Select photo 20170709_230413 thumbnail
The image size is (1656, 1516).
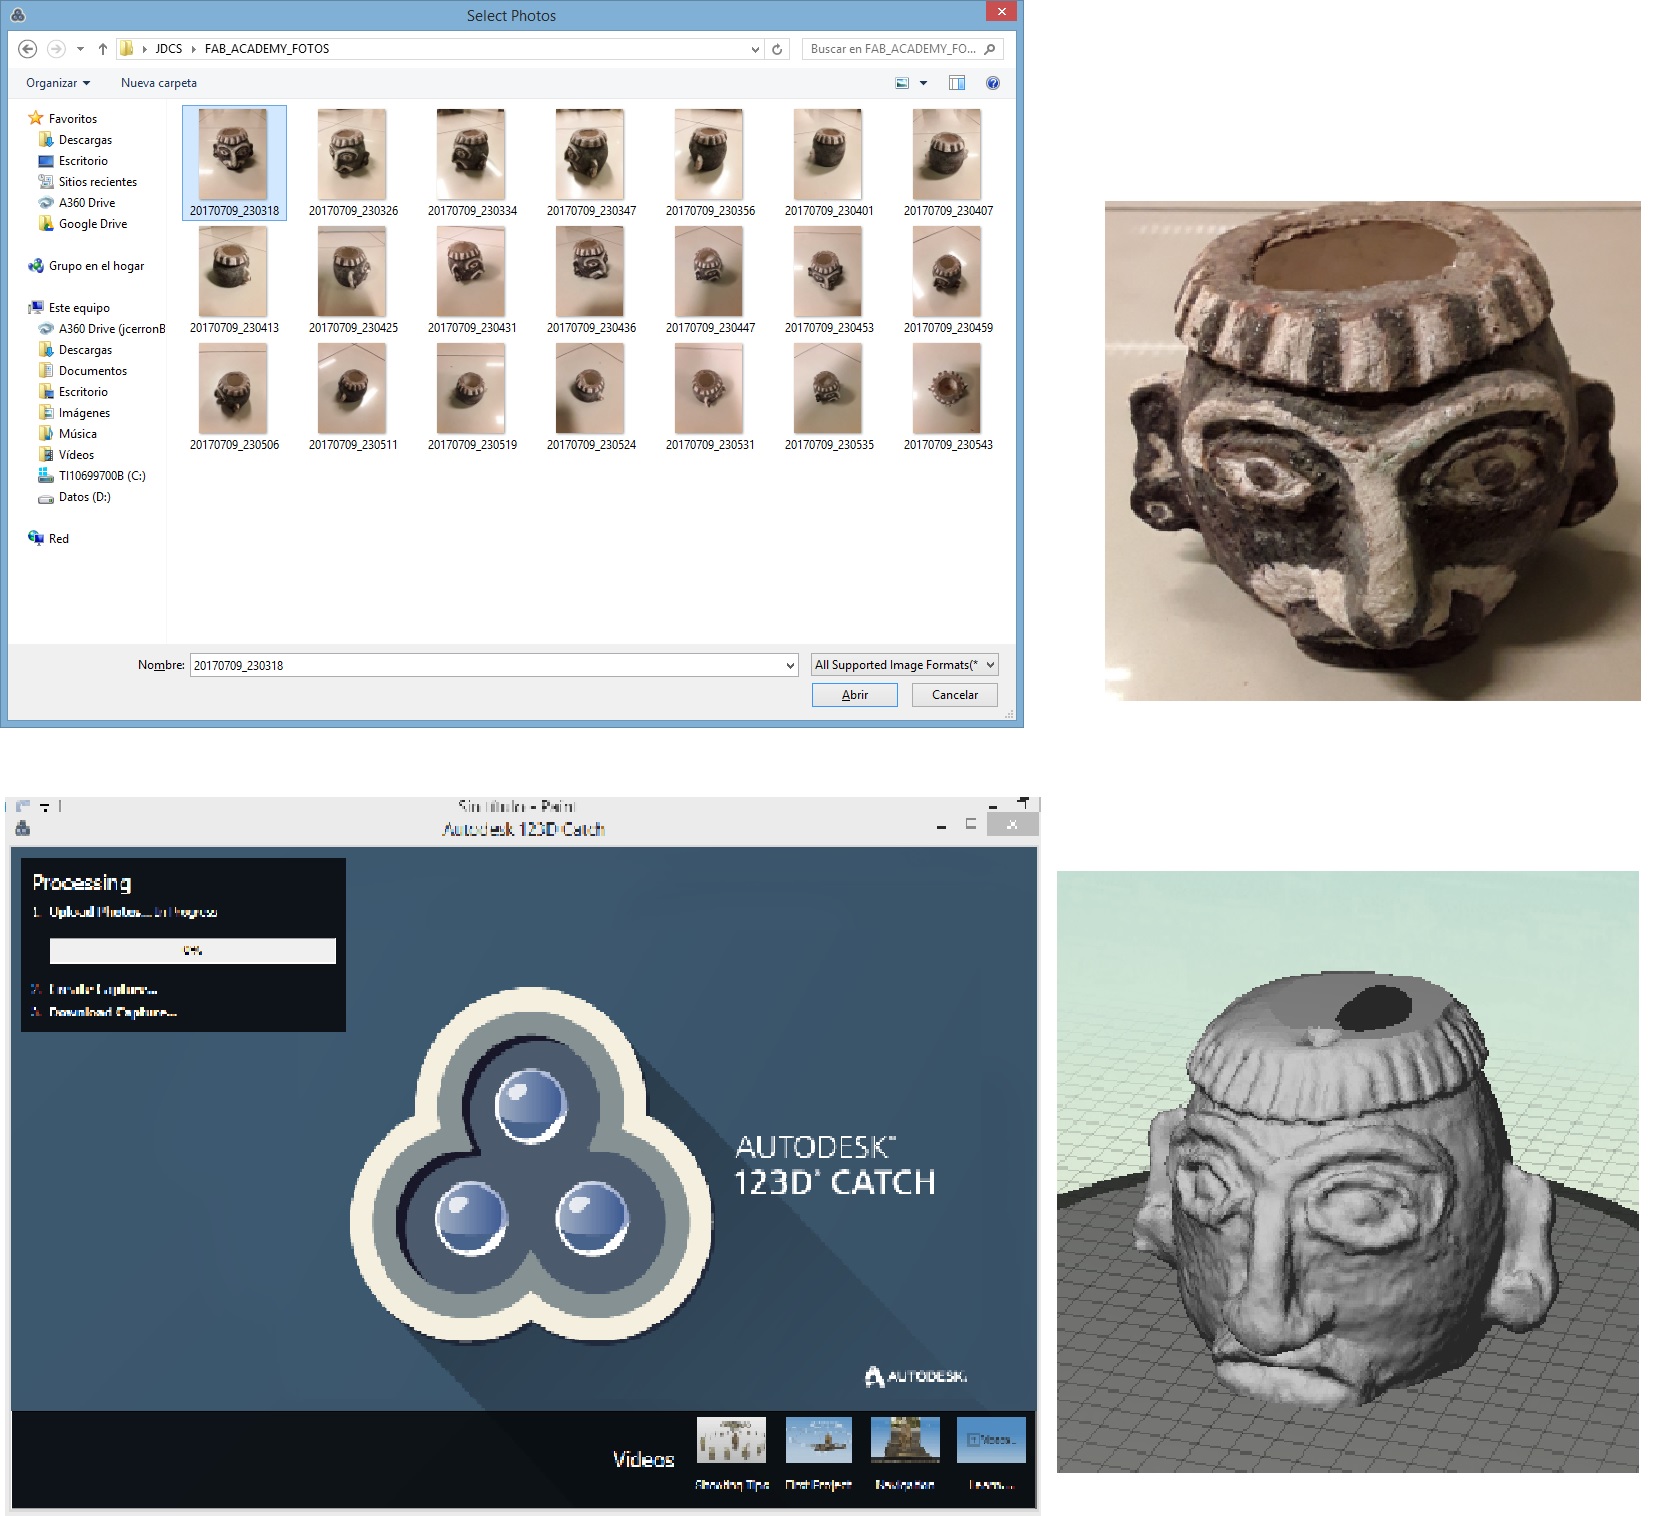[x=233, y=272]
